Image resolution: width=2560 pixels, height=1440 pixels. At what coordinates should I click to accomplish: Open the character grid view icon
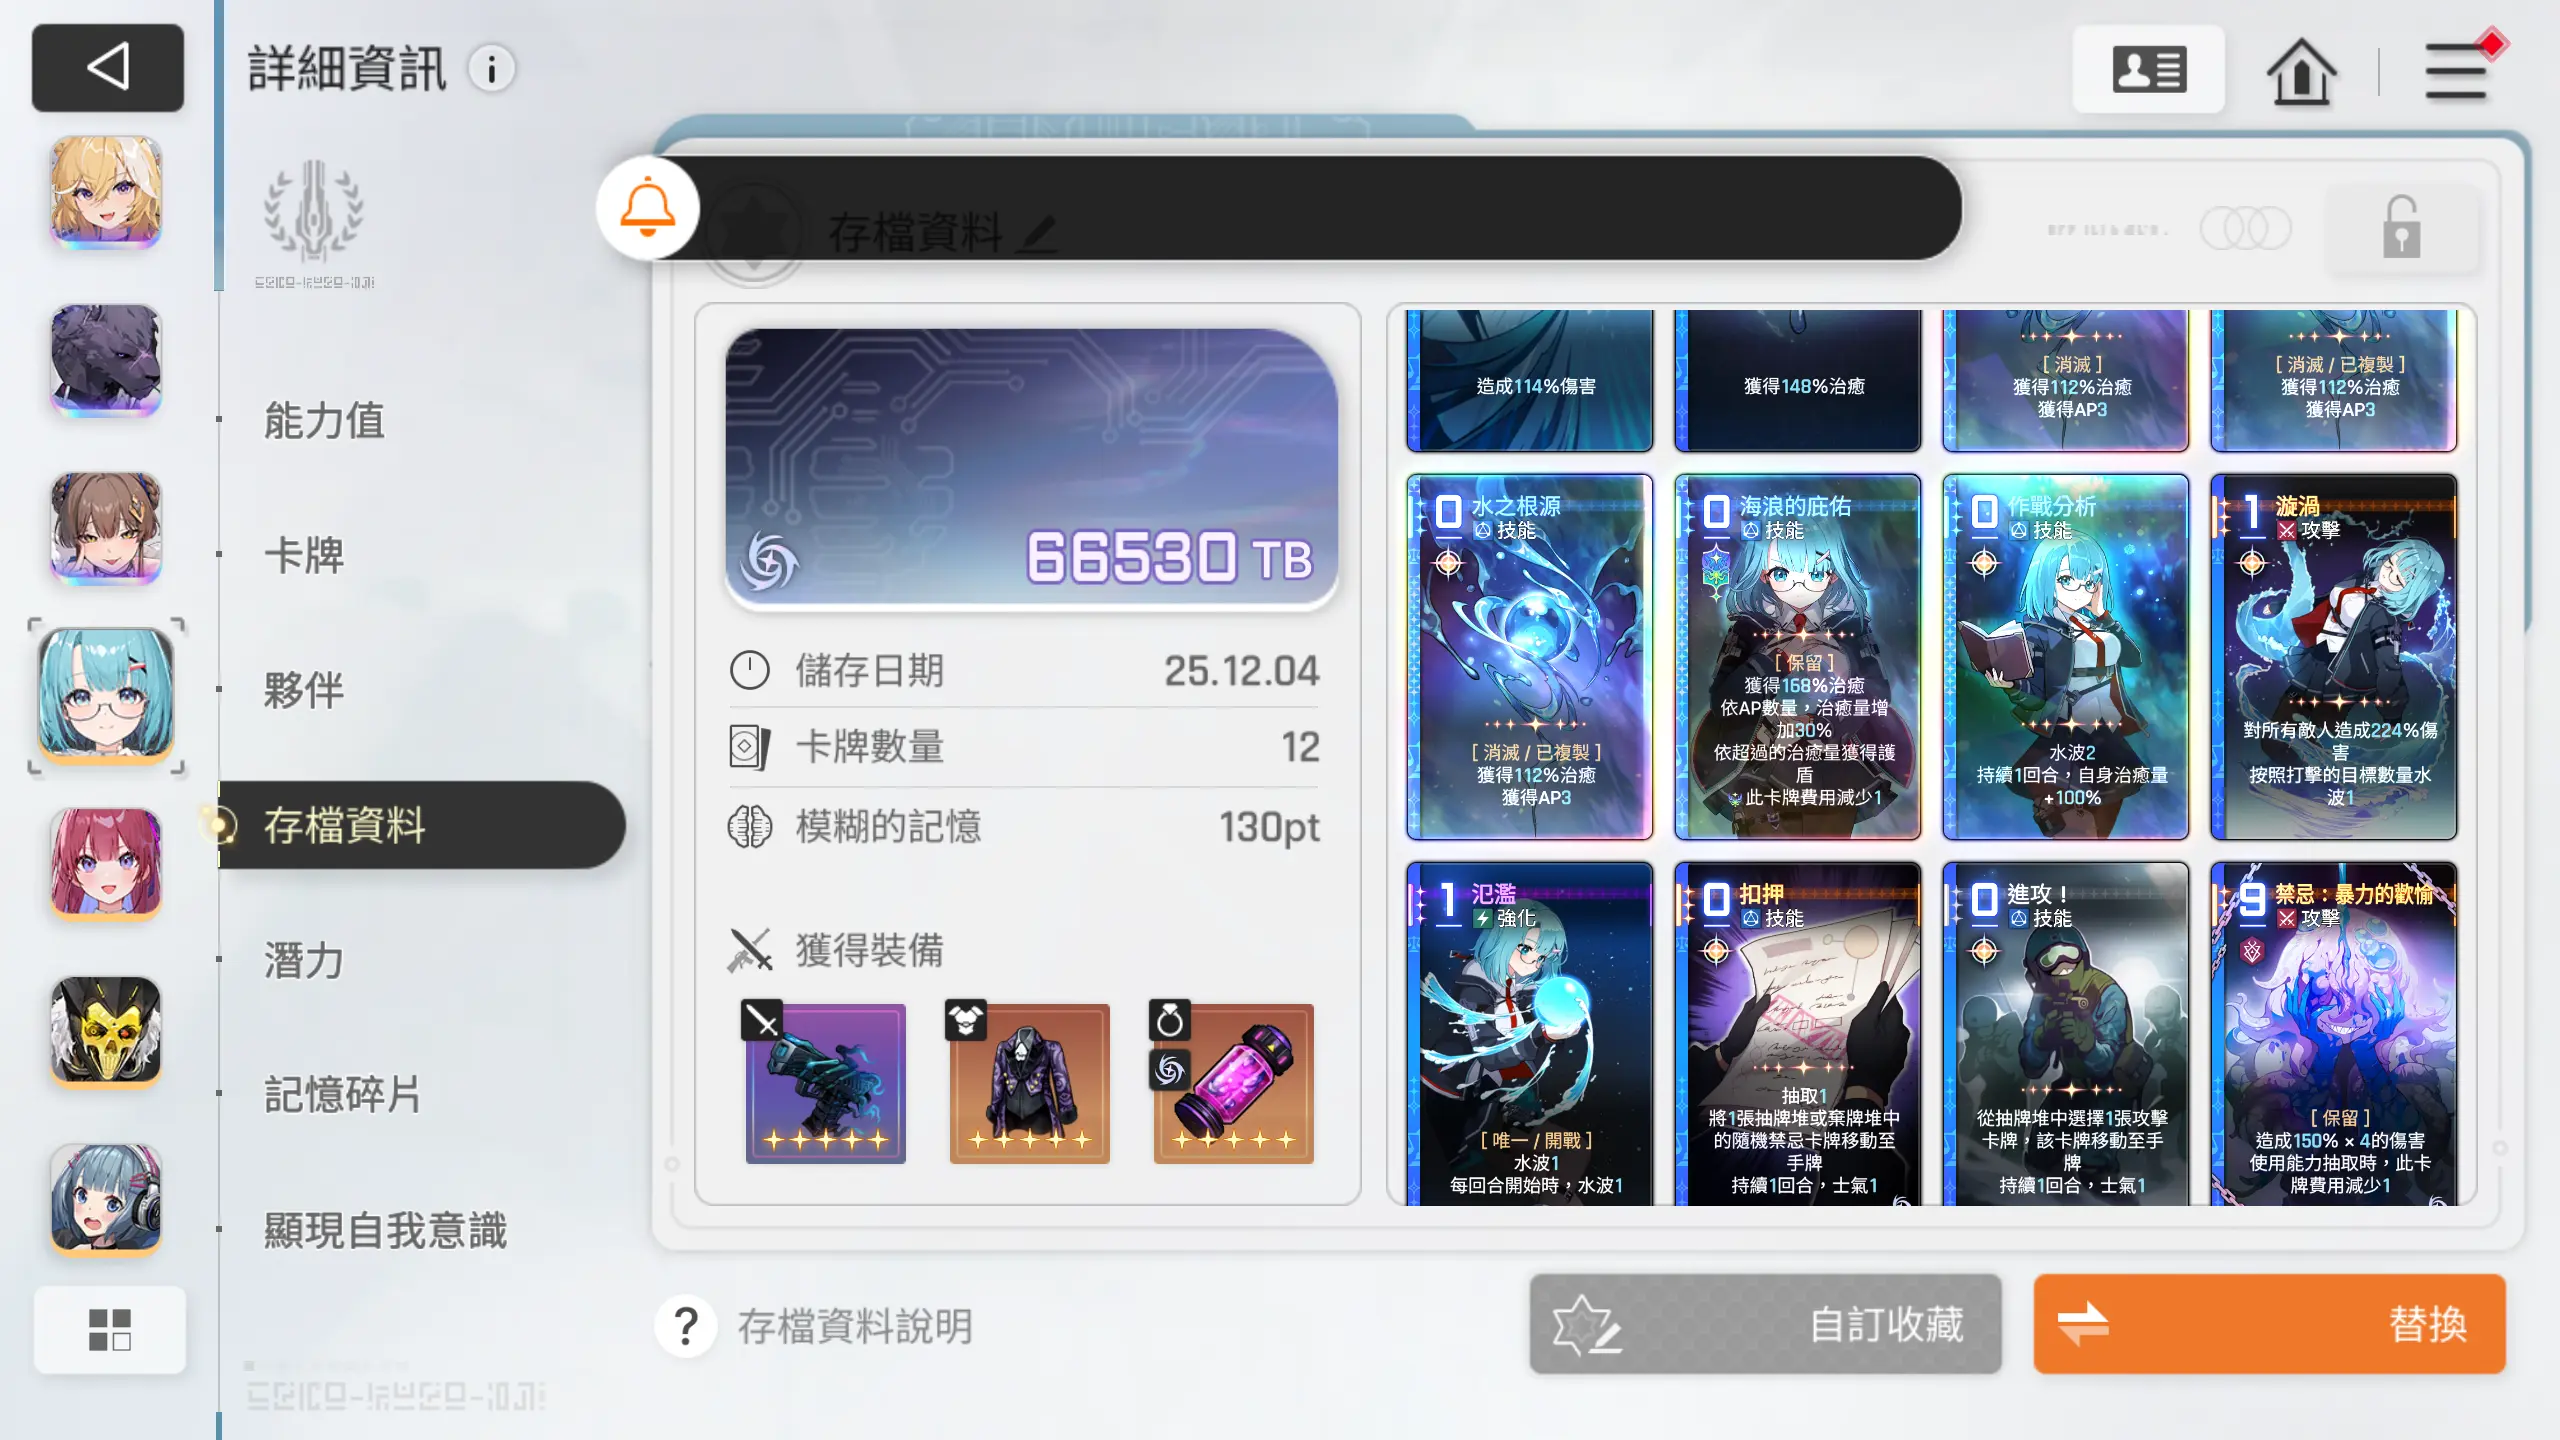(110, 1329)
